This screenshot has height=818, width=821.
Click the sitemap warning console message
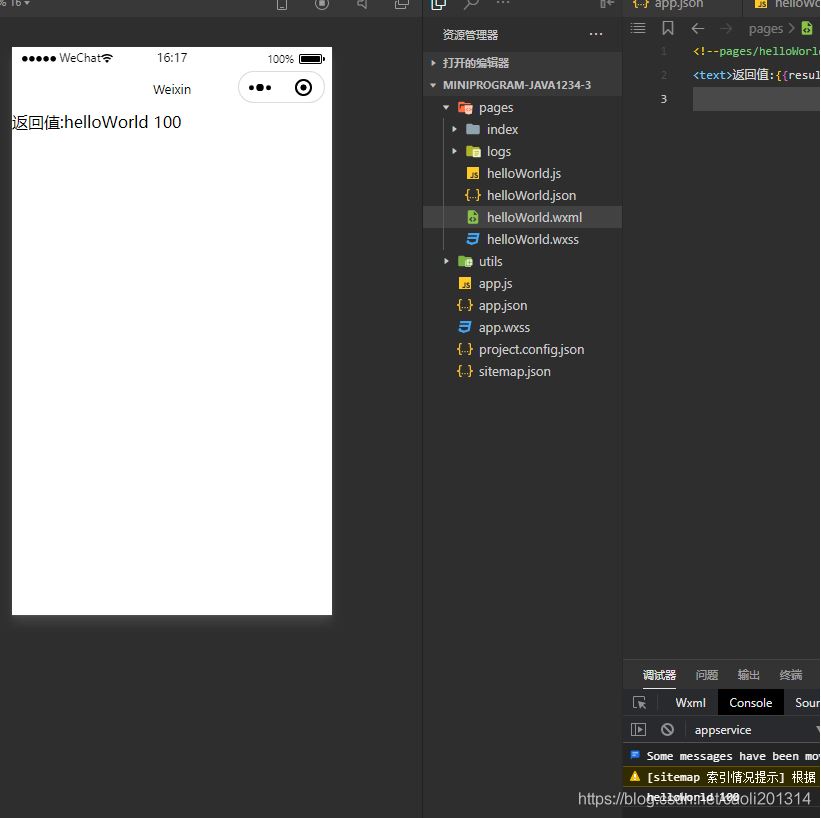[x=723, y=777]
